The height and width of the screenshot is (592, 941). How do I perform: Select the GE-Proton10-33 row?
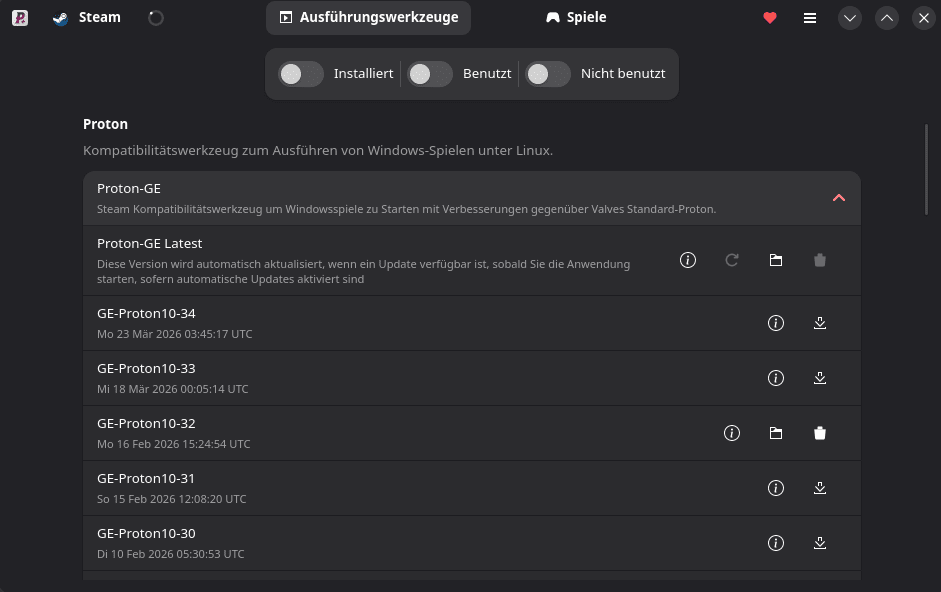[400, 378]
